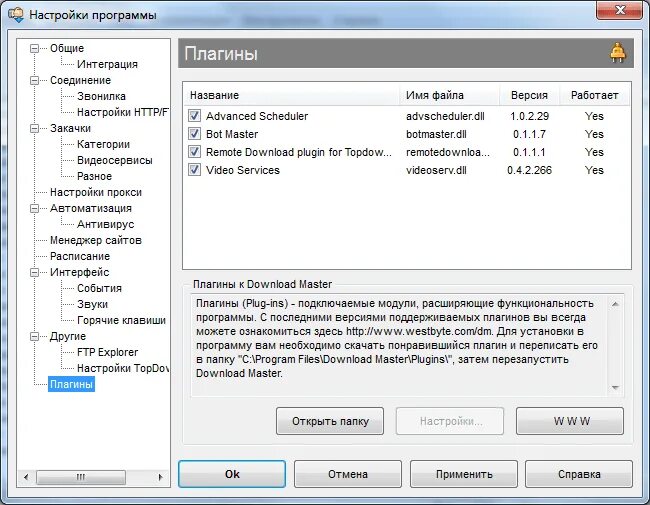Select Закачки in the tree
The width and height of the screenshot is (650, 505).
70,128
